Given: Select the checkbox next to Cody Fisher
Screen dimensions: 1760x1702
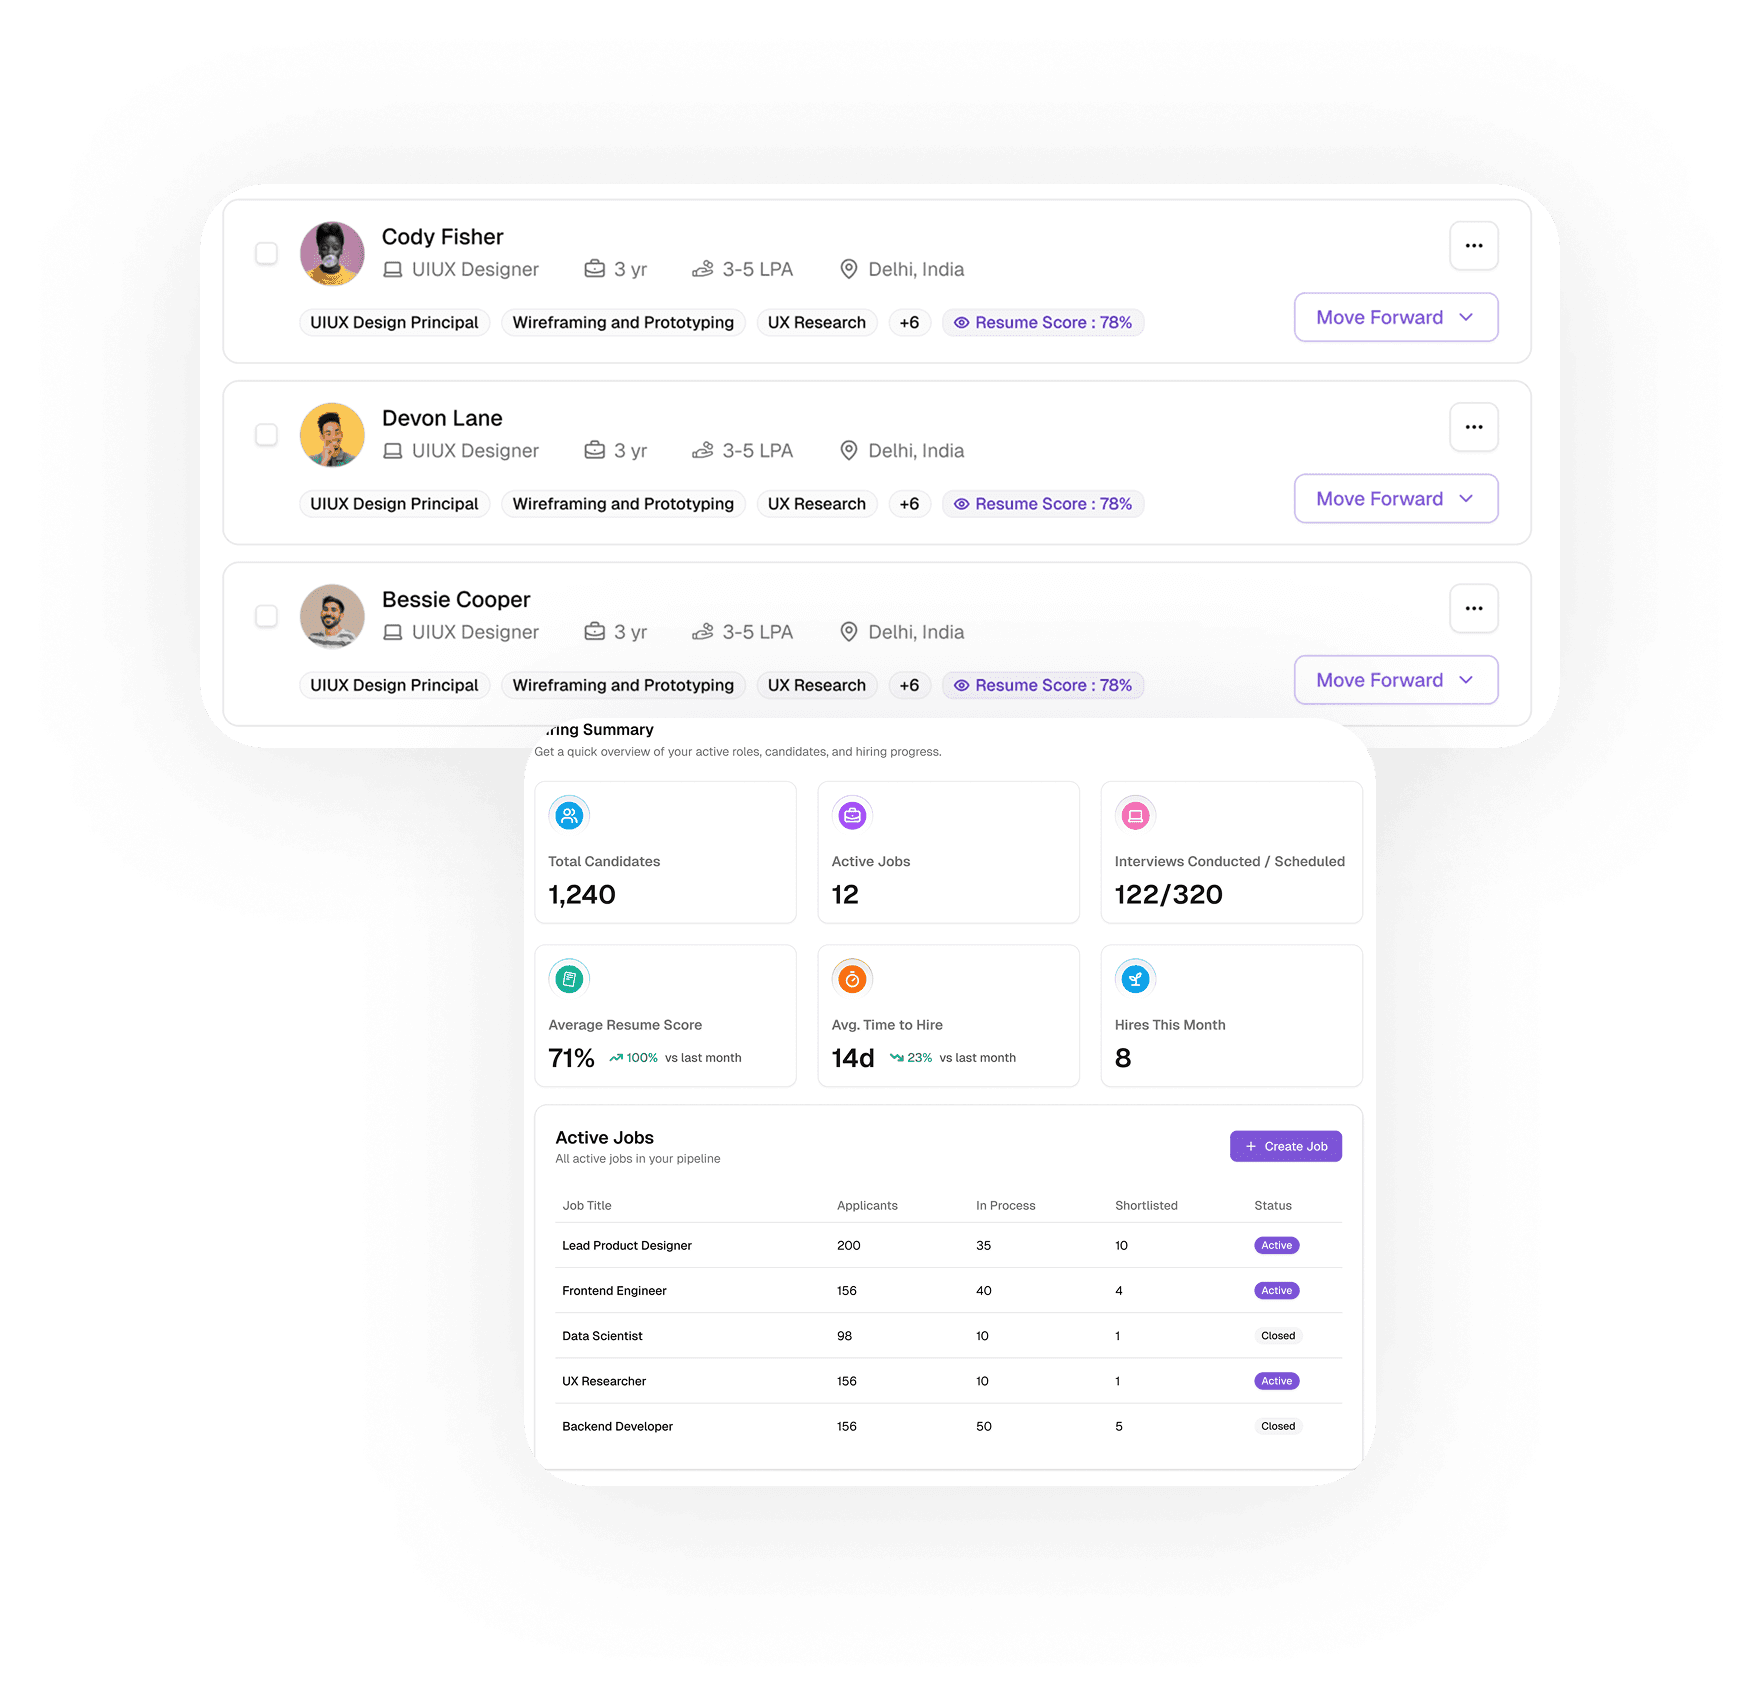Looking at the screenshot, I should tap(266, 253).
